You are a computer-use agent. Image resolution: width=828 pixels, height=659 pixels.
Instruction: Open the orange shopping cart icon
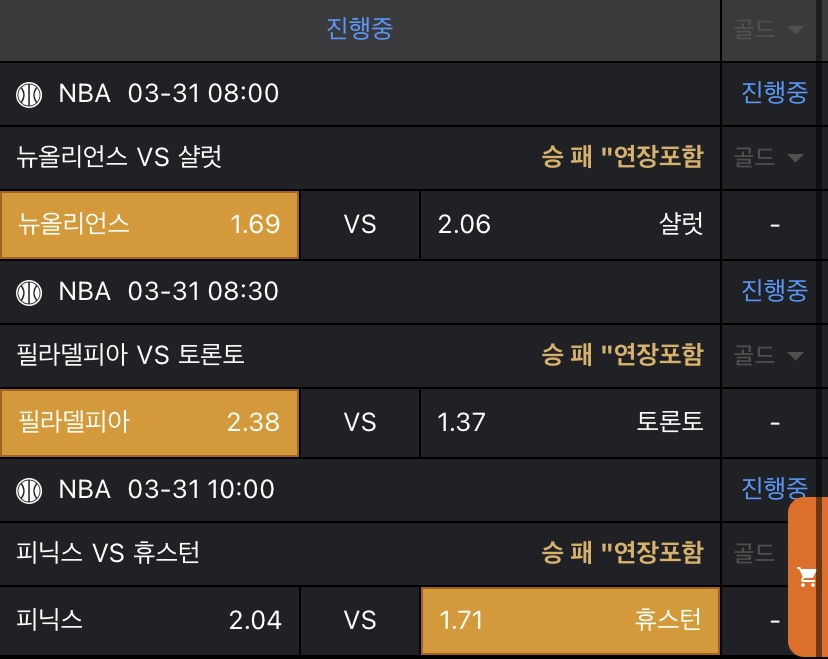(x=806, y=577)
